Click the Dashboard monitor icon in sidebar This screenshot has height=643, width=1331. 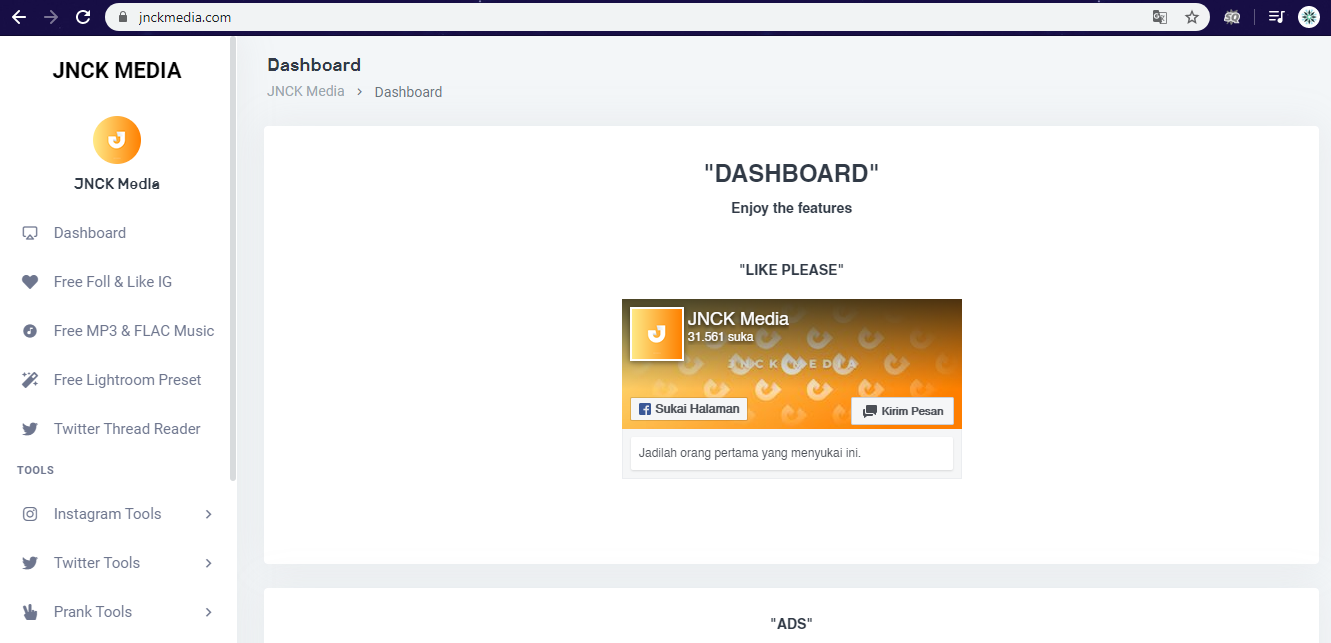coord(30,233)
